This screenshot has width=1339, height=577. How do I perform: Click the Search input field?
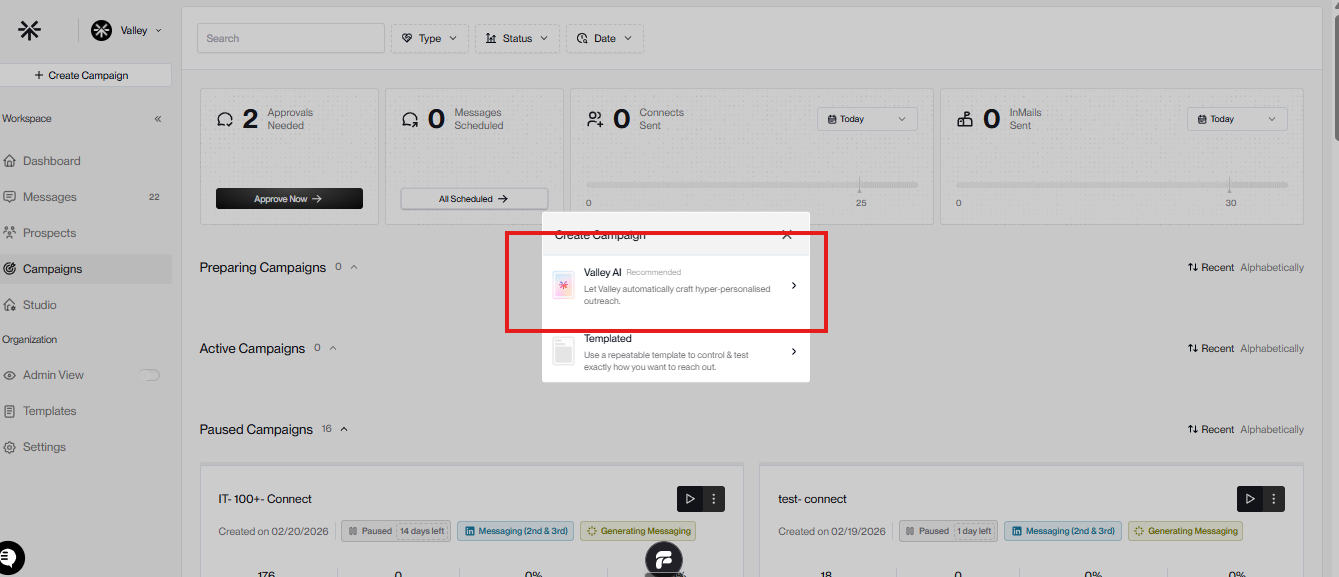[291, 38]
